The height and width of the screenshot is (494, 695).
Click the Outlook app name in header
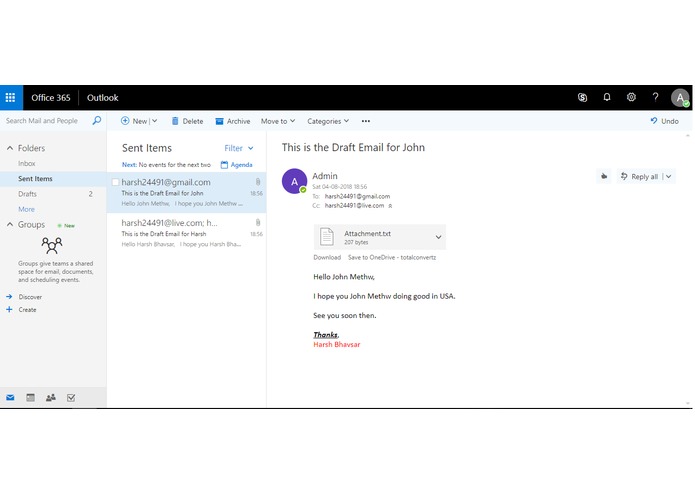[102, 97]
